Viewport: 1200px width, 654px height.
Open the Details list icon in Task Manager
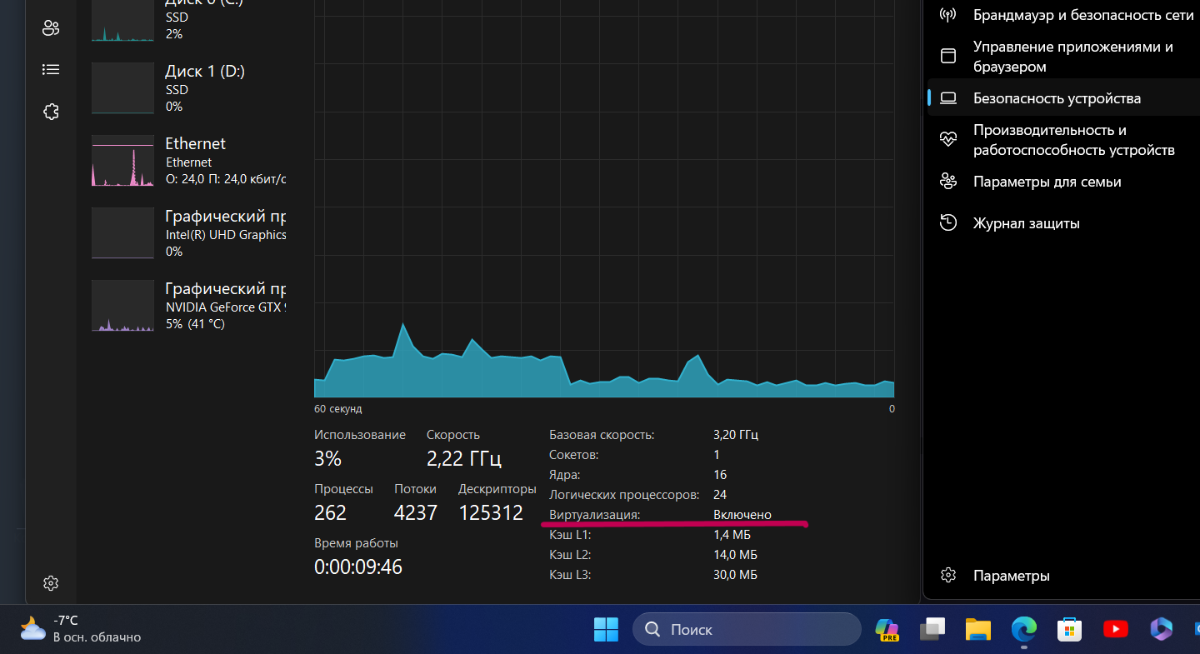click(51, 70)
